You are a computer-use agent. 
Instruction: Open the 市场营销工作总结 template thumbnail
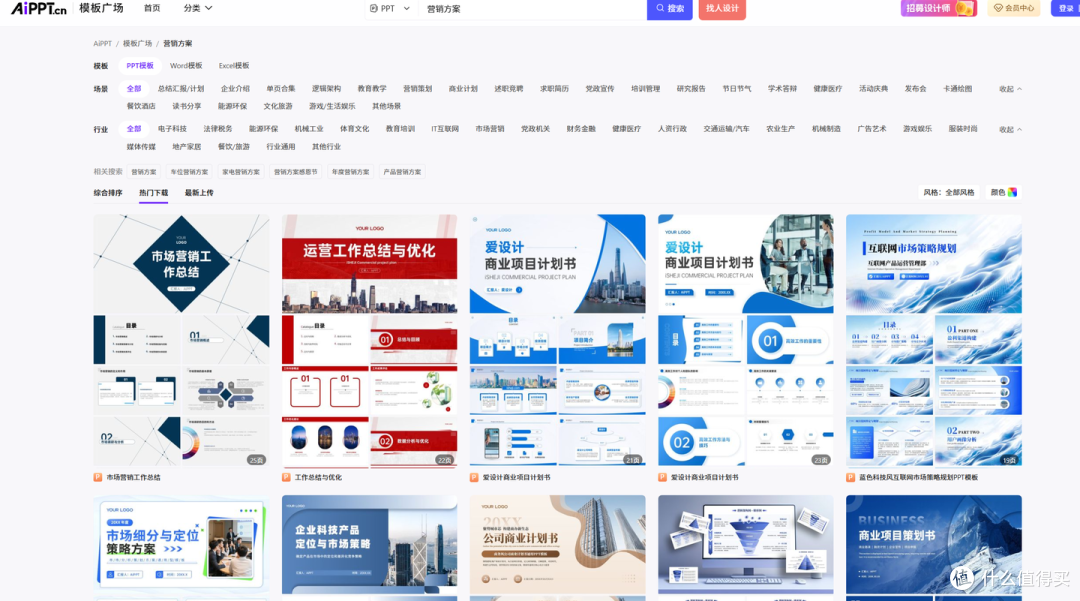[x=181, y=340]
